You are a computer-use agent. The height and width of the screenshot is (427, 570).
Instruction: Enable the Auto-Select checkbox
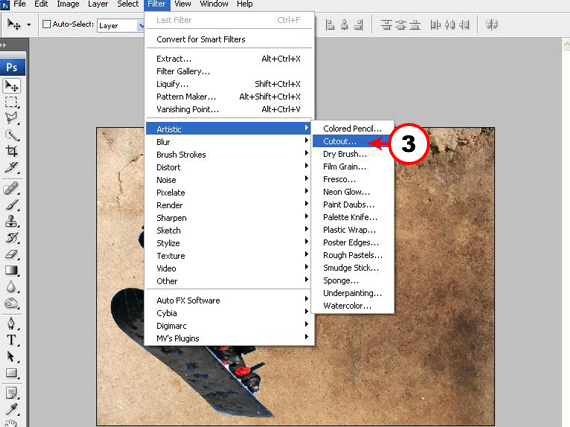(47, 24)
